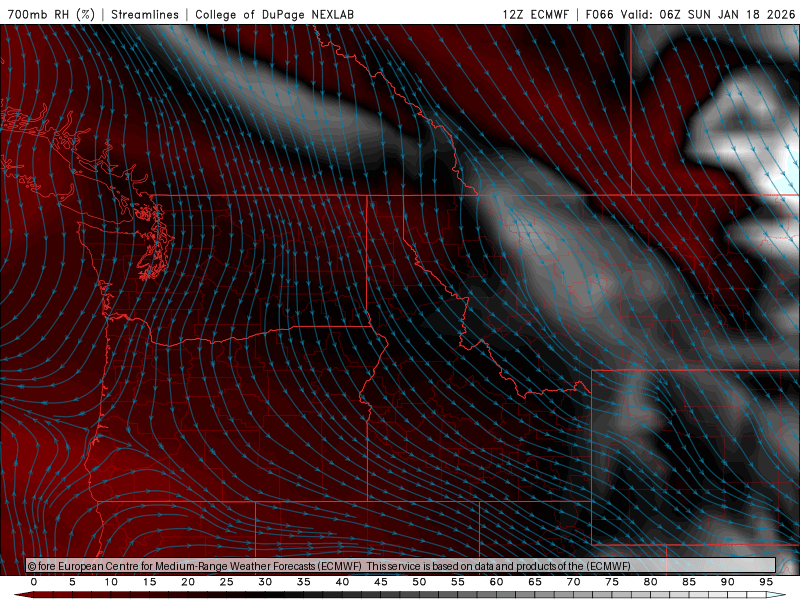Click the '40' colorbar scale label
The width and height of the screenshot is (800, 600).
click(342, 582)
